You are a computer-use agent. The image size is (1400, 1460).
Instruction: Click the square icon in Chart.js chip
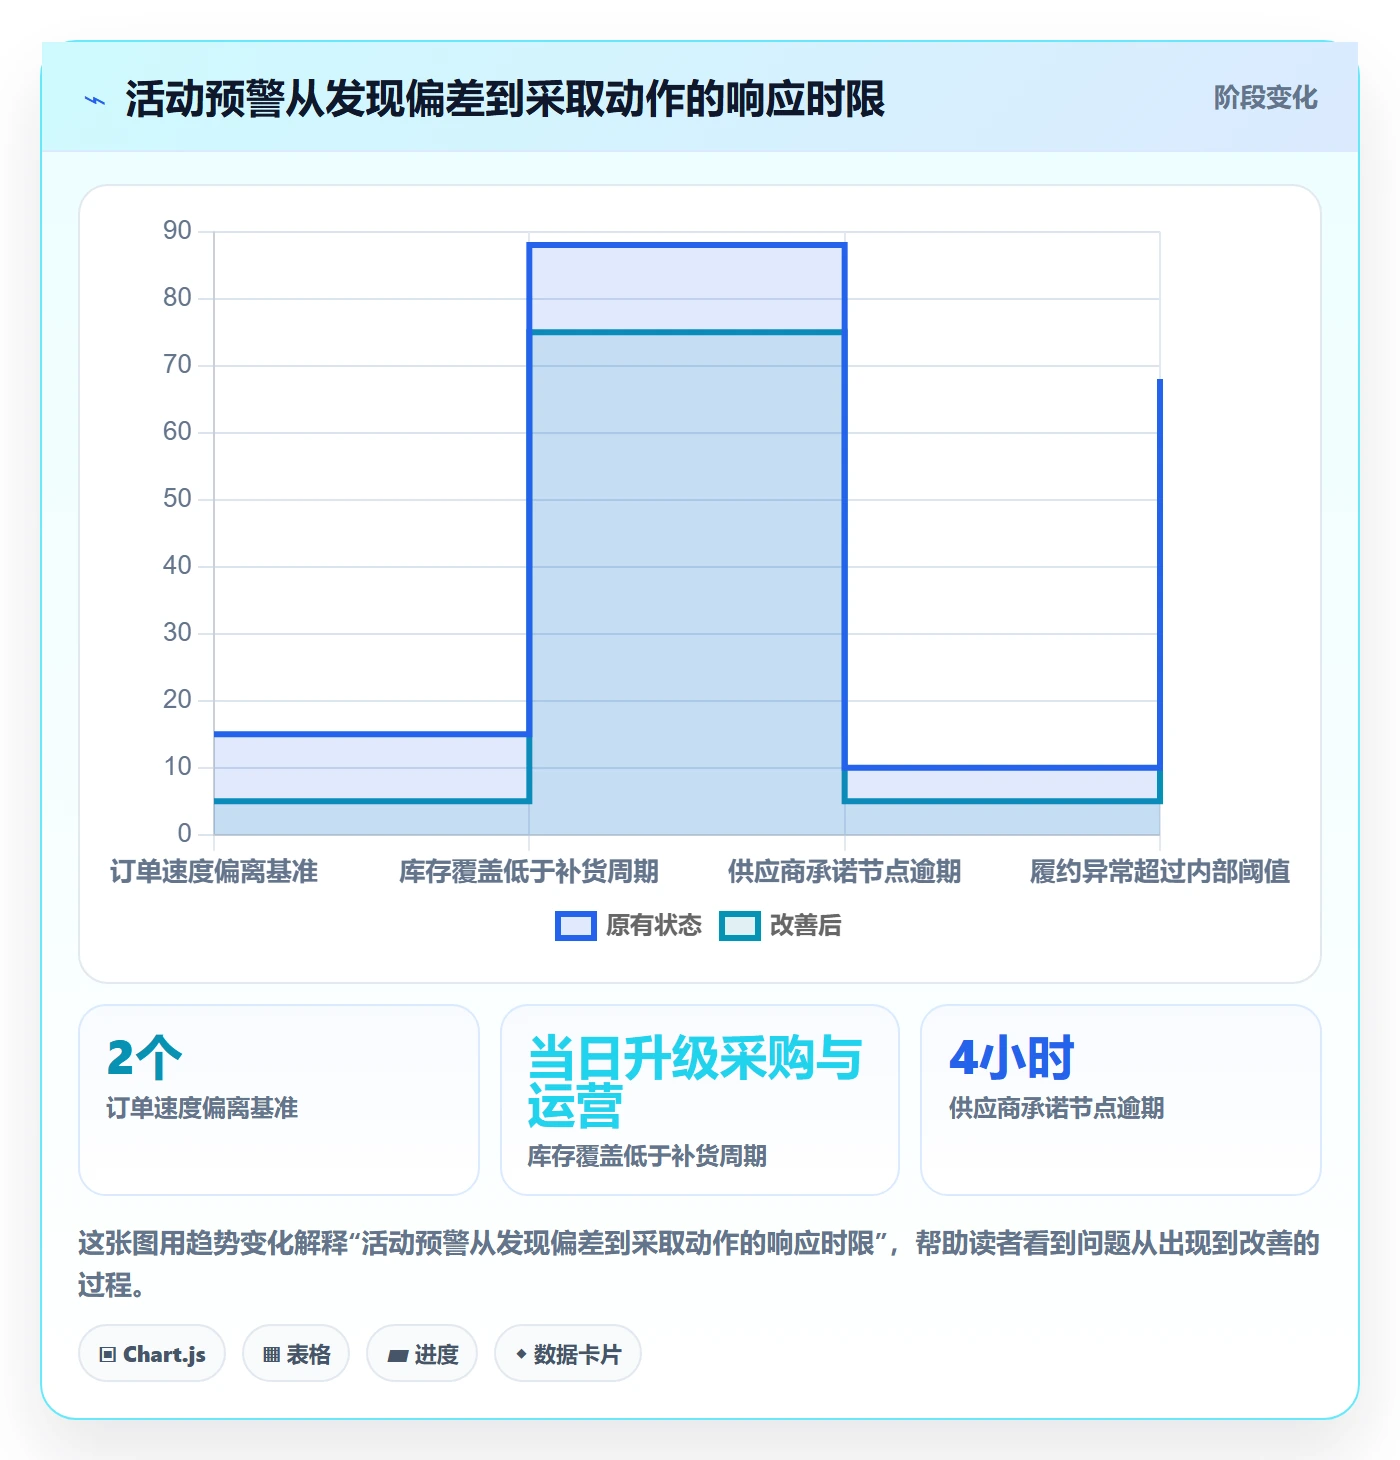108,1355
